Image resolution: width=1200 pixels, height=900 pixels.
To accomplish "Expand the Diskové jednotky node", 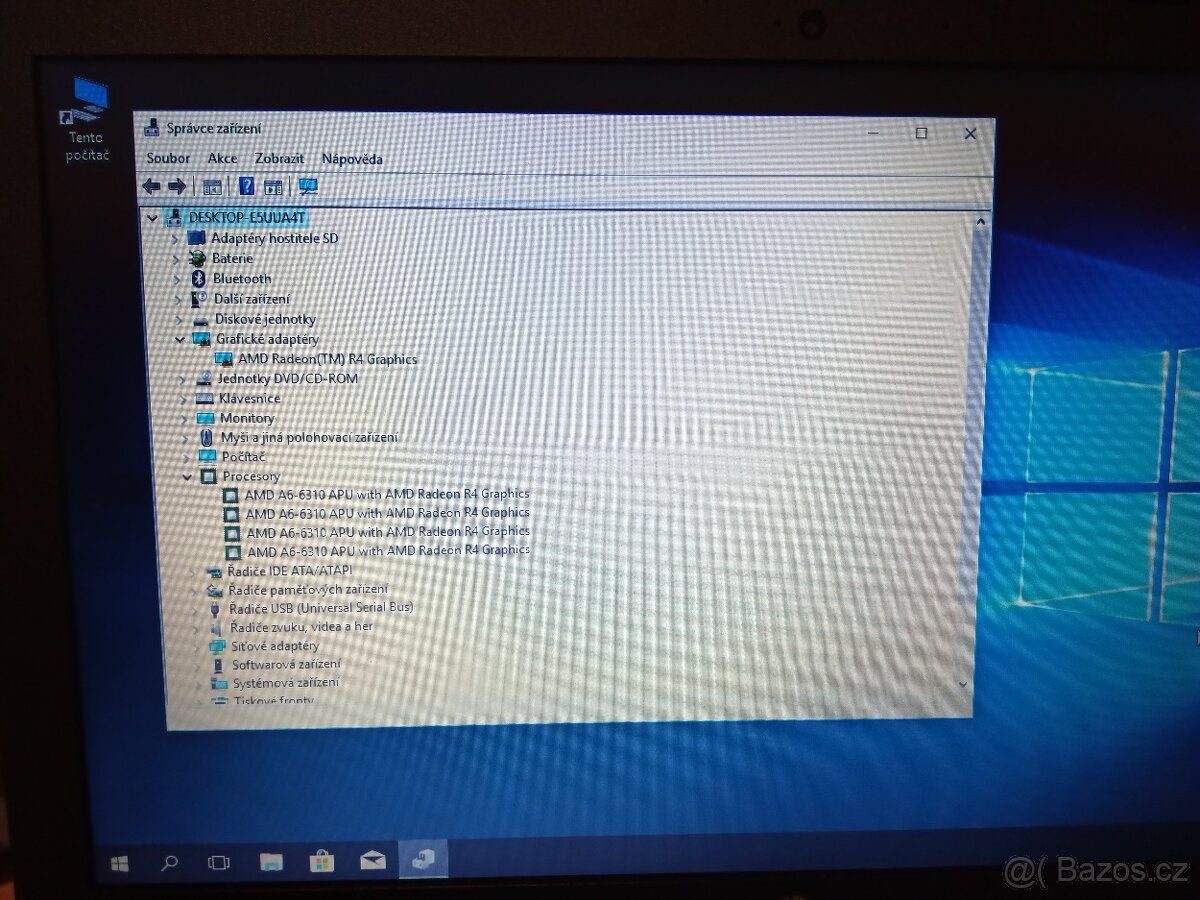I will click(x=179, y=320).
